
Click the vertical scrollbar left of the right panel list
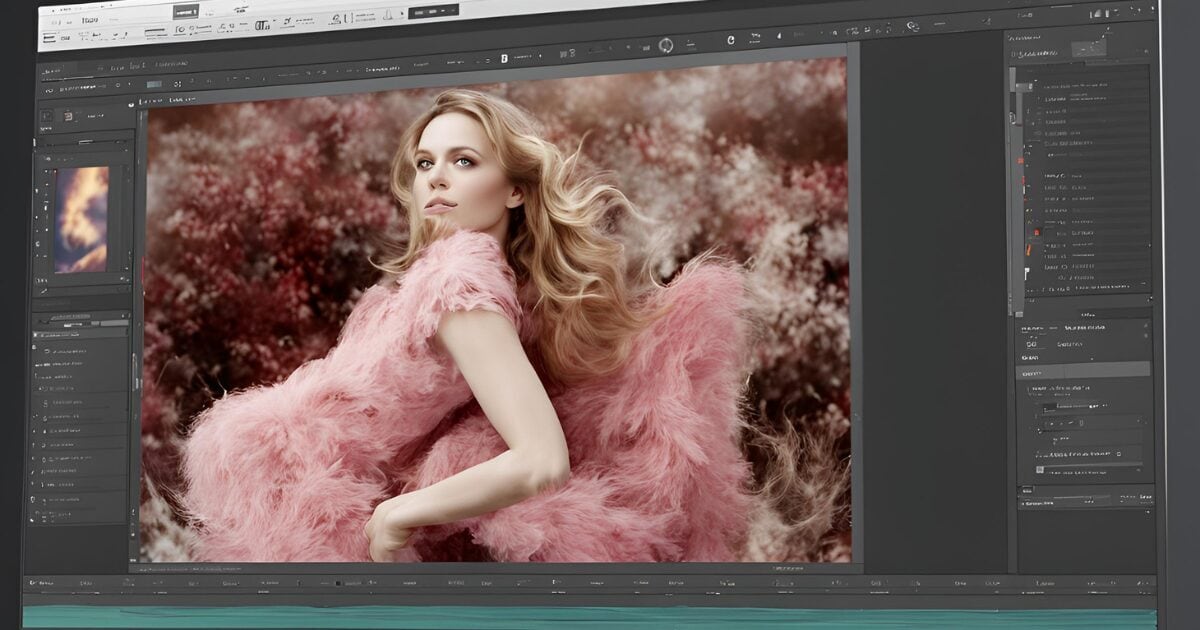point(1017,200)
